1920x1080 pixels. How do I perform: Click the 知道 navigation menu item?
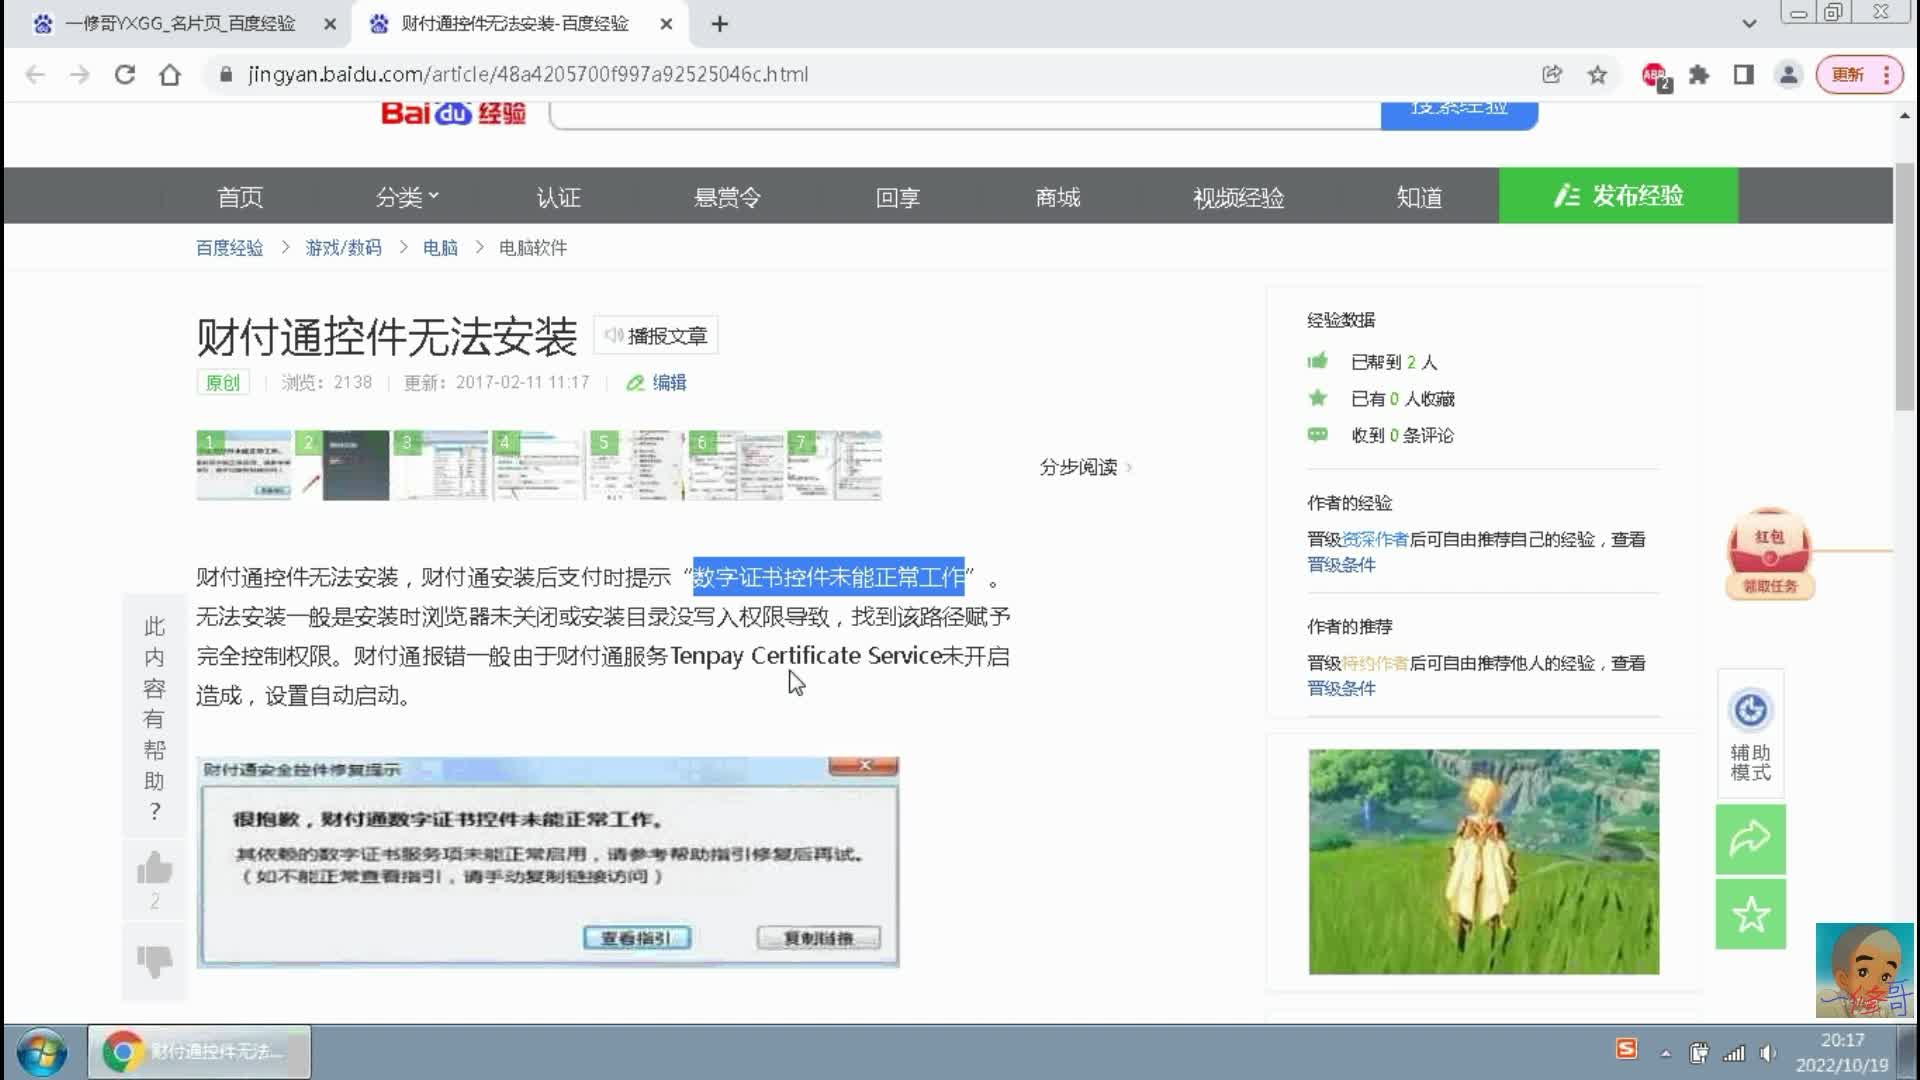[x=1418, y=197]
